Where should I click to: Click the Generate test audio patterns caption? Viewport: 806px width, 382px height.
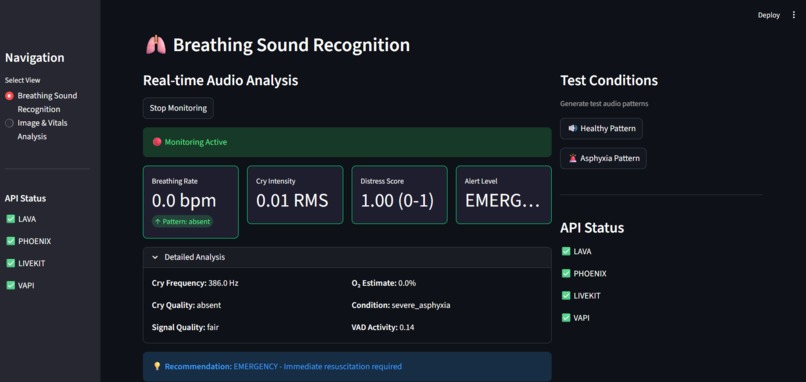[x=604, y=104]
